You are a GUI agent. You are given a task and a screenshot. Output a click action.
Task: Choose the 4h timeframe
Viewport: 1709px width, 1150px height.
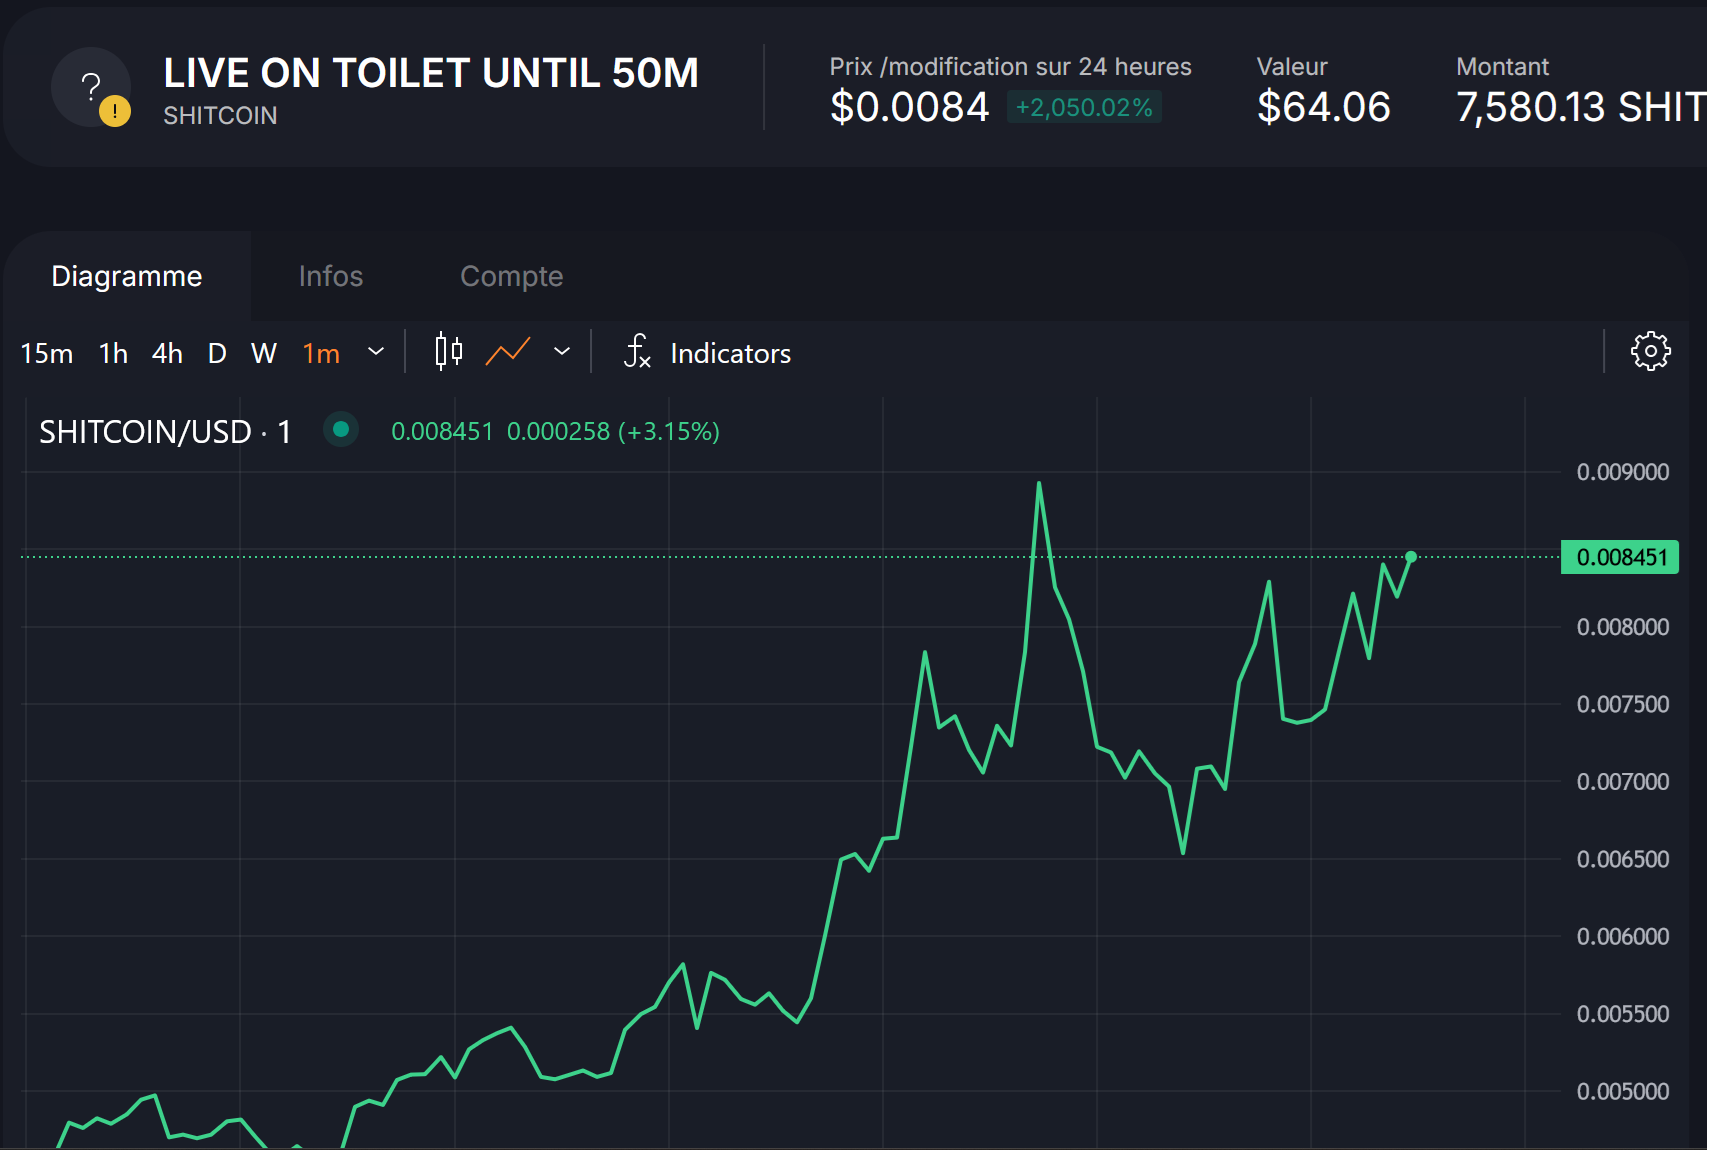pos(167,353)
